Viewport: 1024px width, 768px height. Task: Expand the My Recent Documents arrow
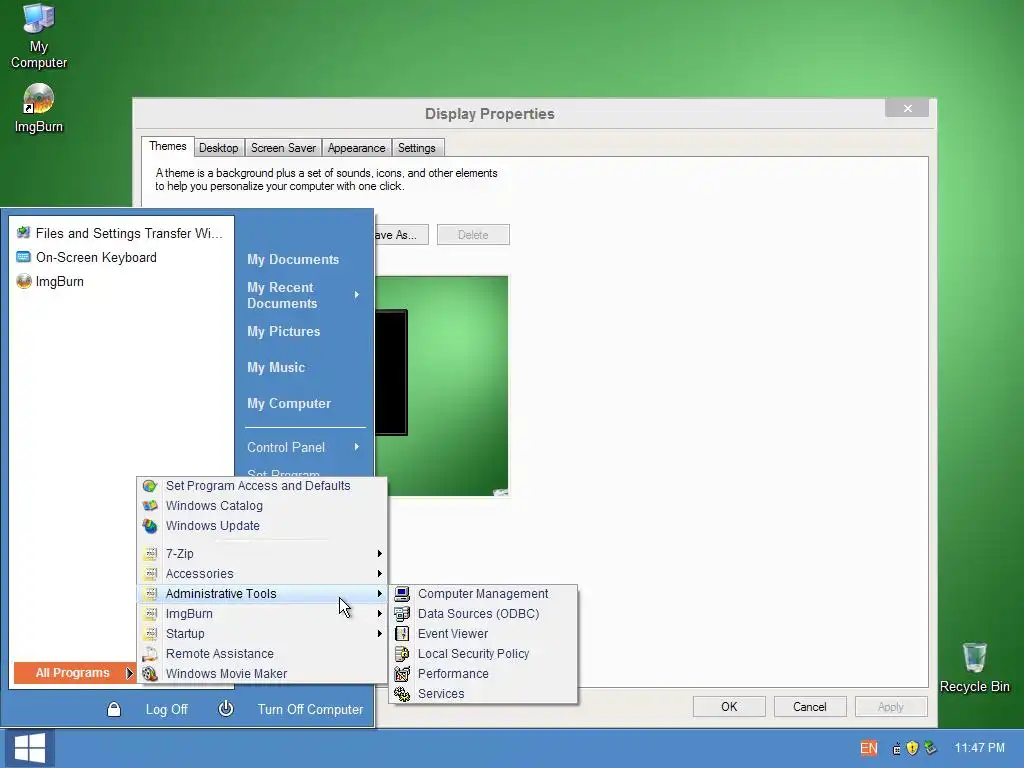pos(357,295)
